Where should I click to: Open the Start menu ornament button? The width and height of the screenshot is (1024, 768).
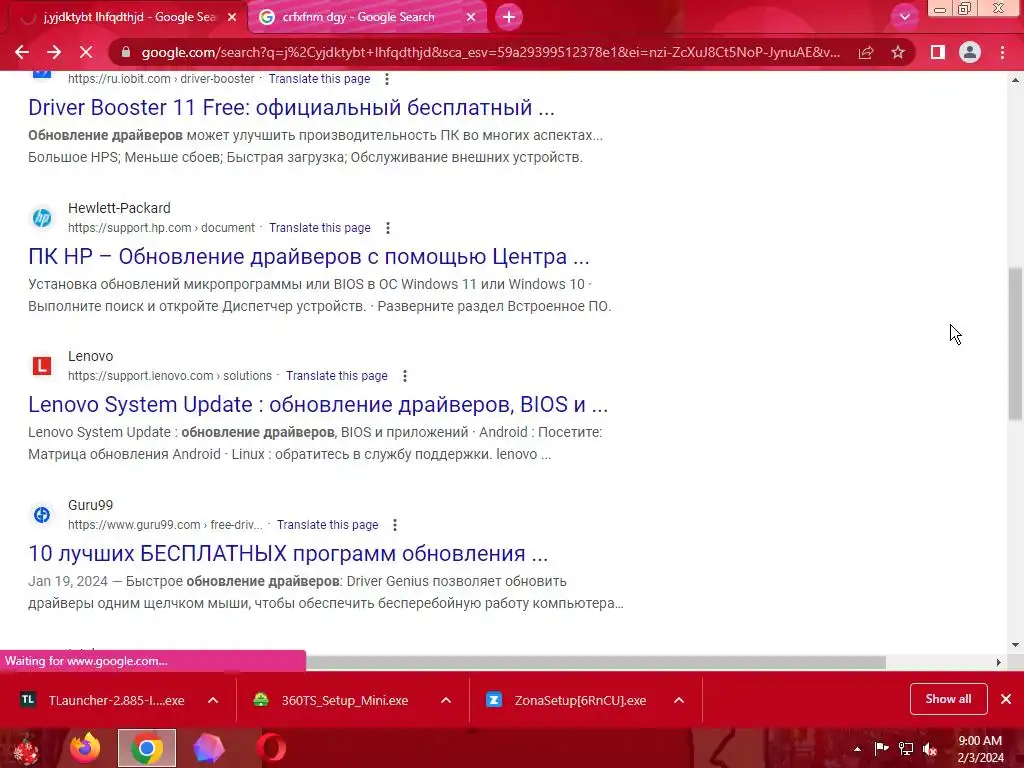pos(25,748)
